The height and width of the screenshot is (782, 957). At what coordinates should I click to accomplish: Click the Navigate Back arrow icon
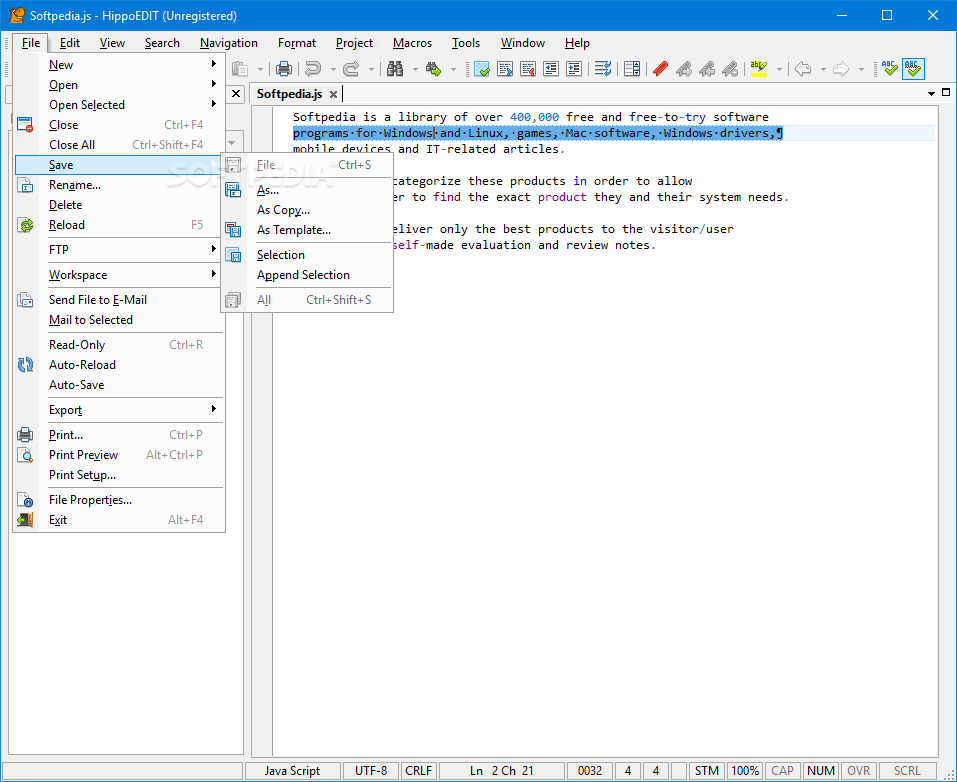803,69
